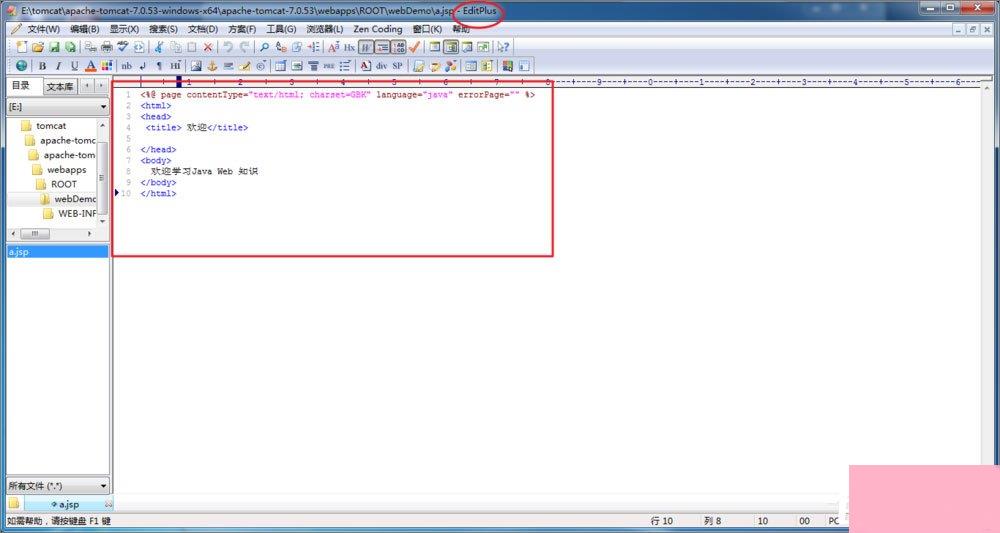
Task: Insert heading with the Hi icon
Action: pos(175,66)
